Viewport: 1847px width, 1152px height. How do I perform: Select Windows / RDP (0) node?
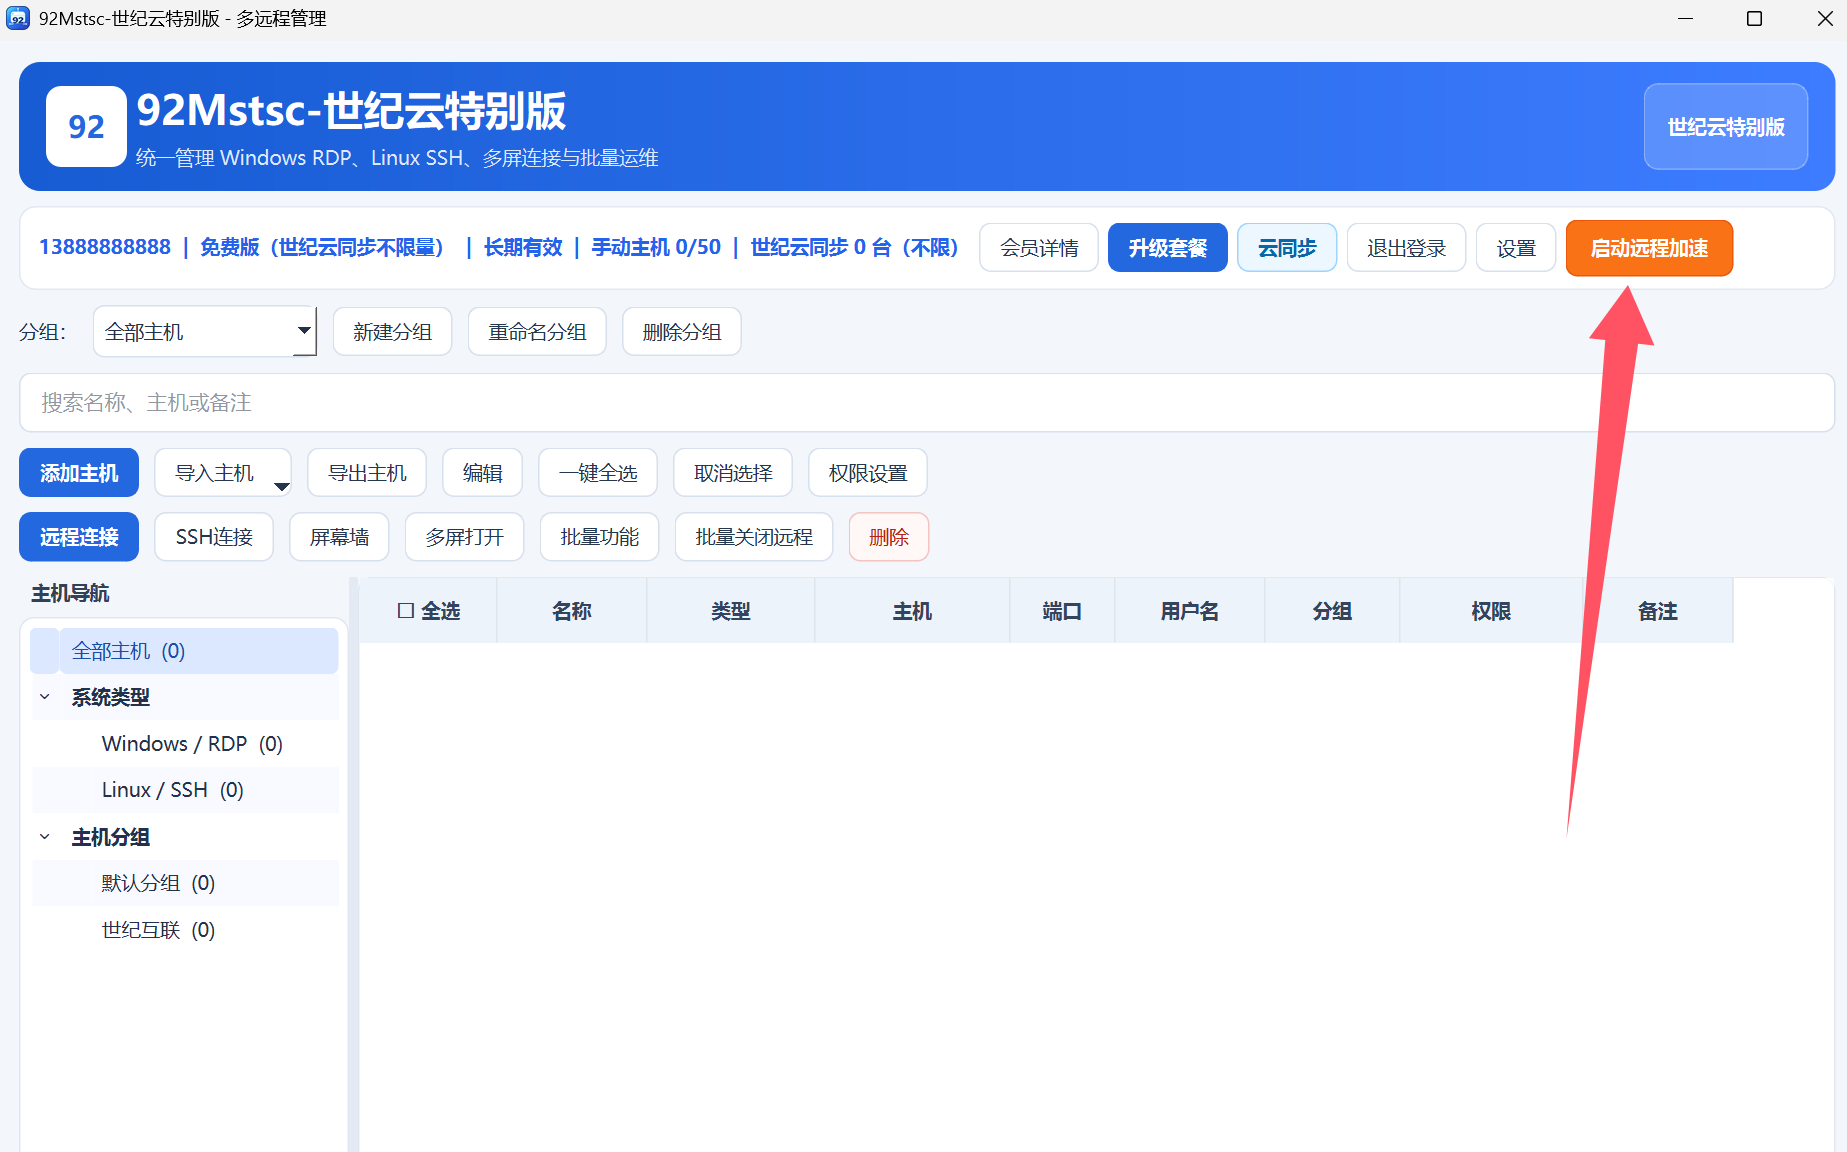192,744
